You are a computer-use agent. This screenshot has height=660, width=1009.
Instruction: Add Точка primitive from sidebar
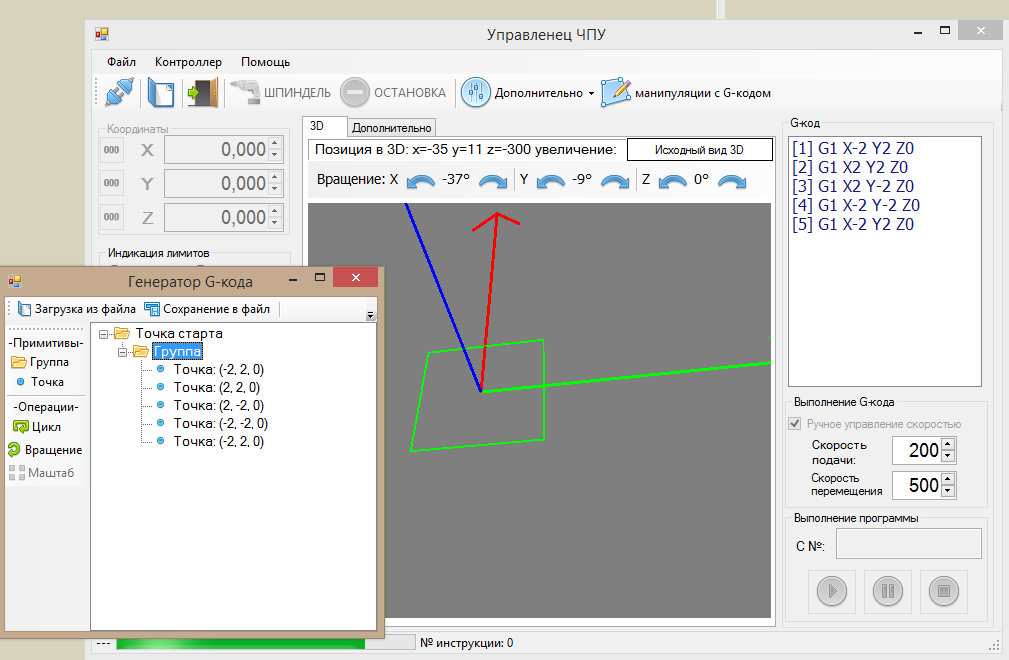[40, 381]
